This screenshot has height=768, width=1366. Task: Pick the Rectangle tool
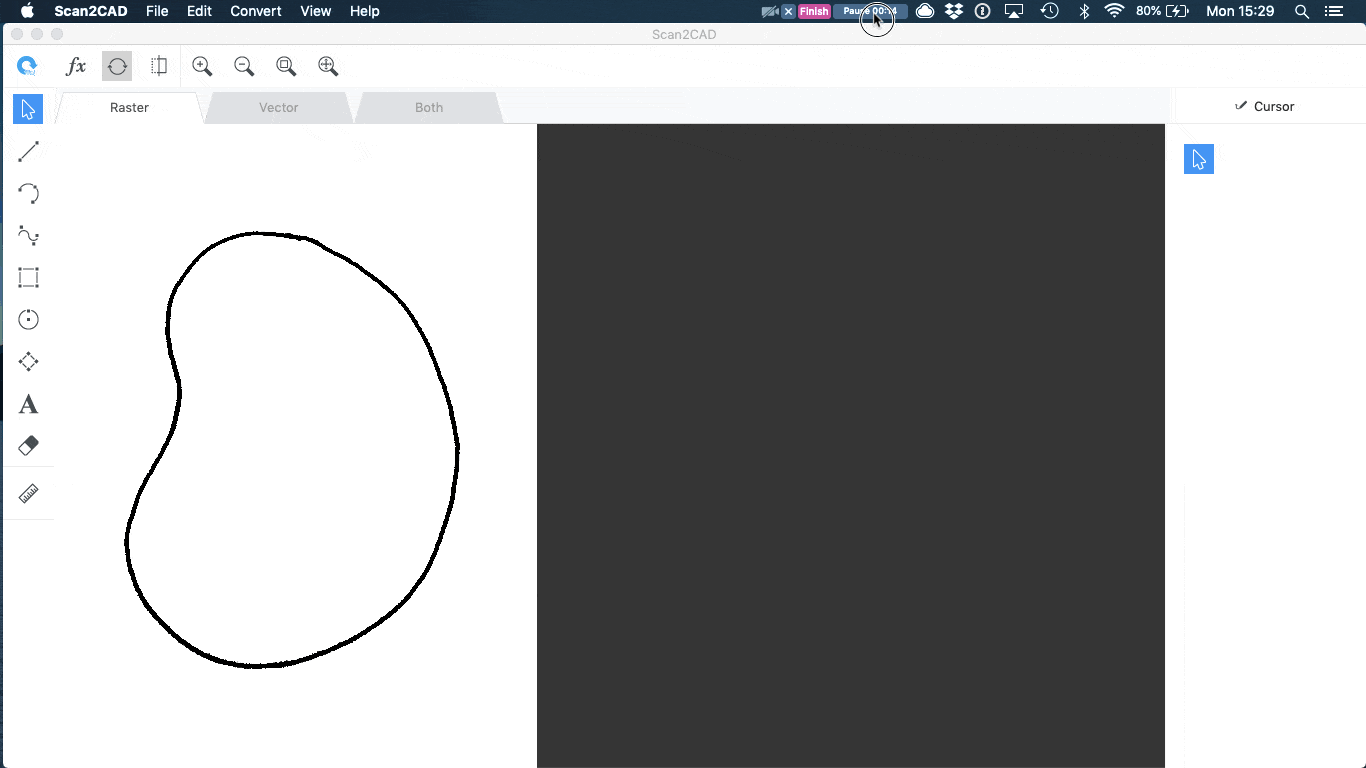click(x=28, y=278)
